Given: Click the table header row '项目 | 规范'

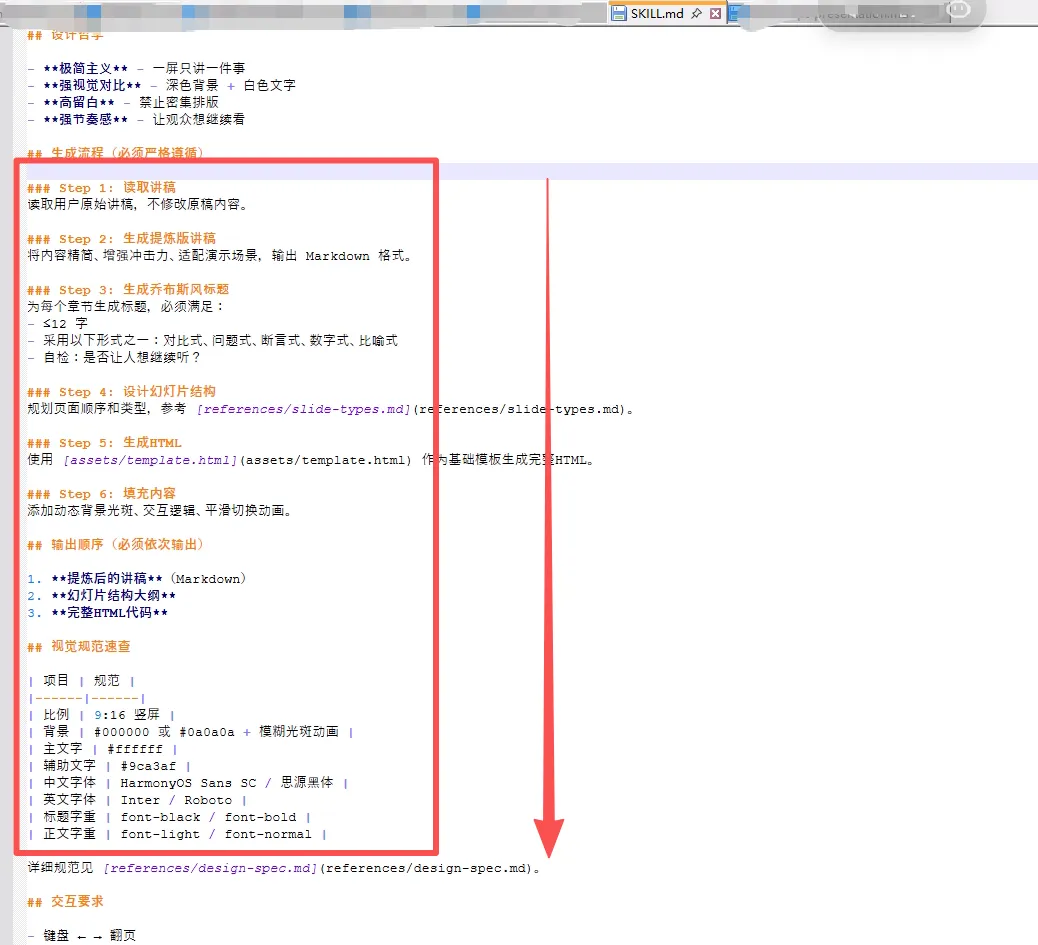Looking at the screenshot, I should [81, 680].
